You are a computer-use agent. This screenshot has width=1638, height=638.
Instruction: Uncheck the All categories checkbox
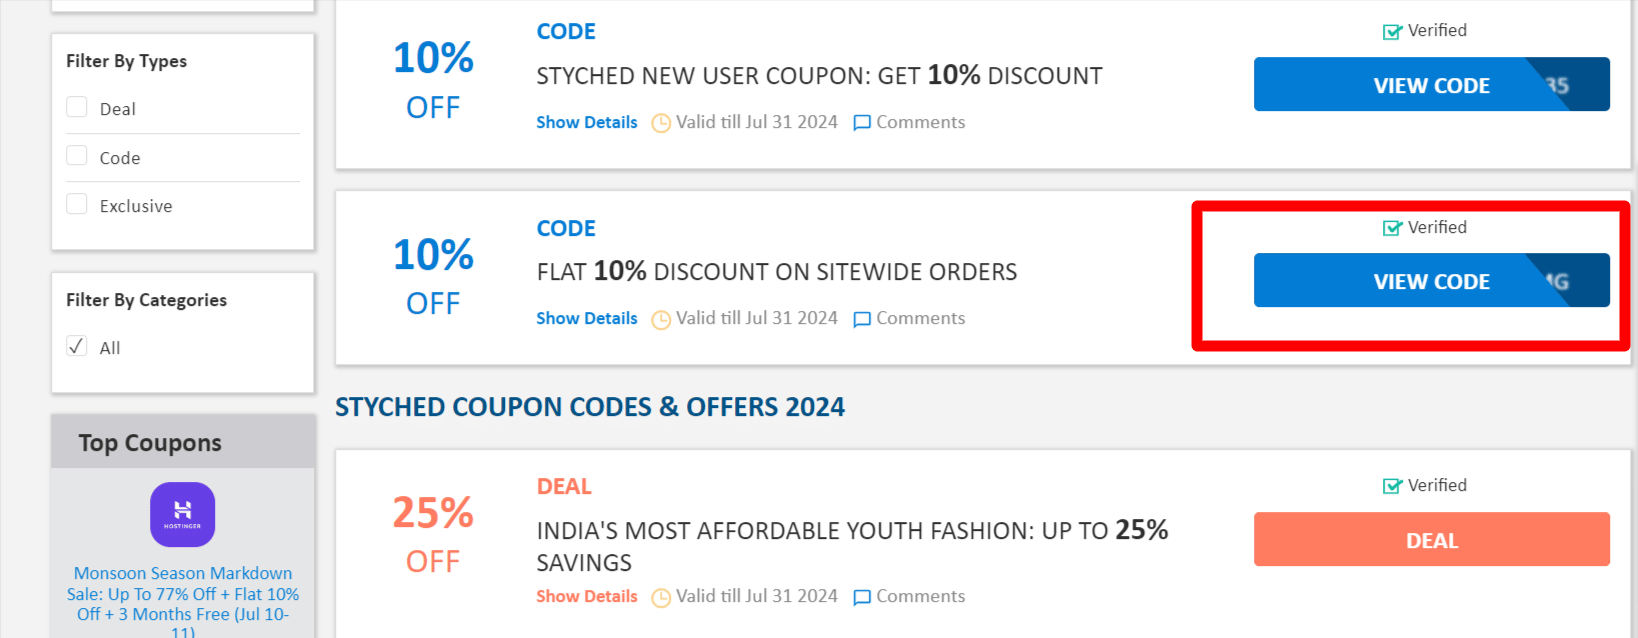click(77, 347)
